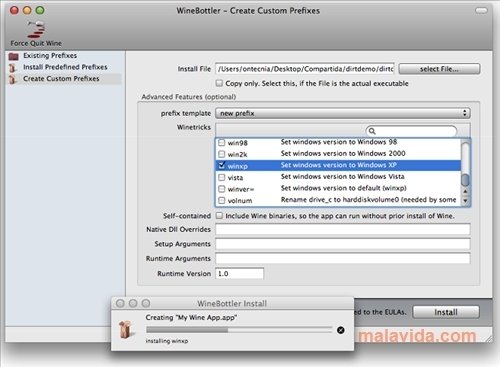Viewport: 500px width, 367px height.
Task: Open the Existing Prefixes section
Action: (x=50, y=56)
